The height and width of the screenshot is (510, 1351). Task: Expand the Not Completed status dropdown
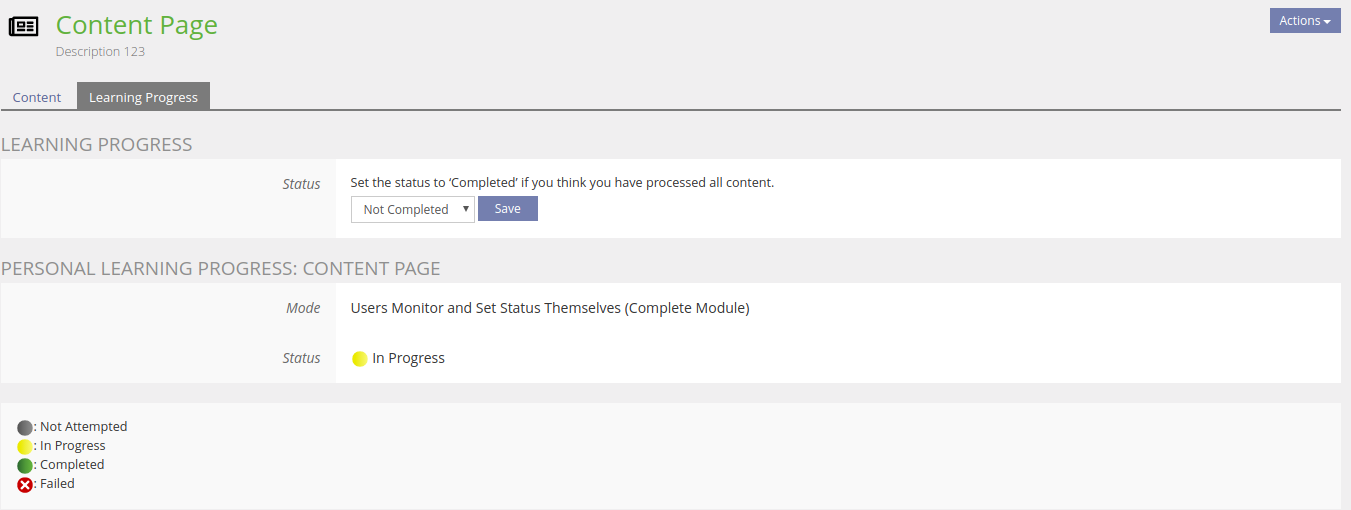tap(412, 209)
